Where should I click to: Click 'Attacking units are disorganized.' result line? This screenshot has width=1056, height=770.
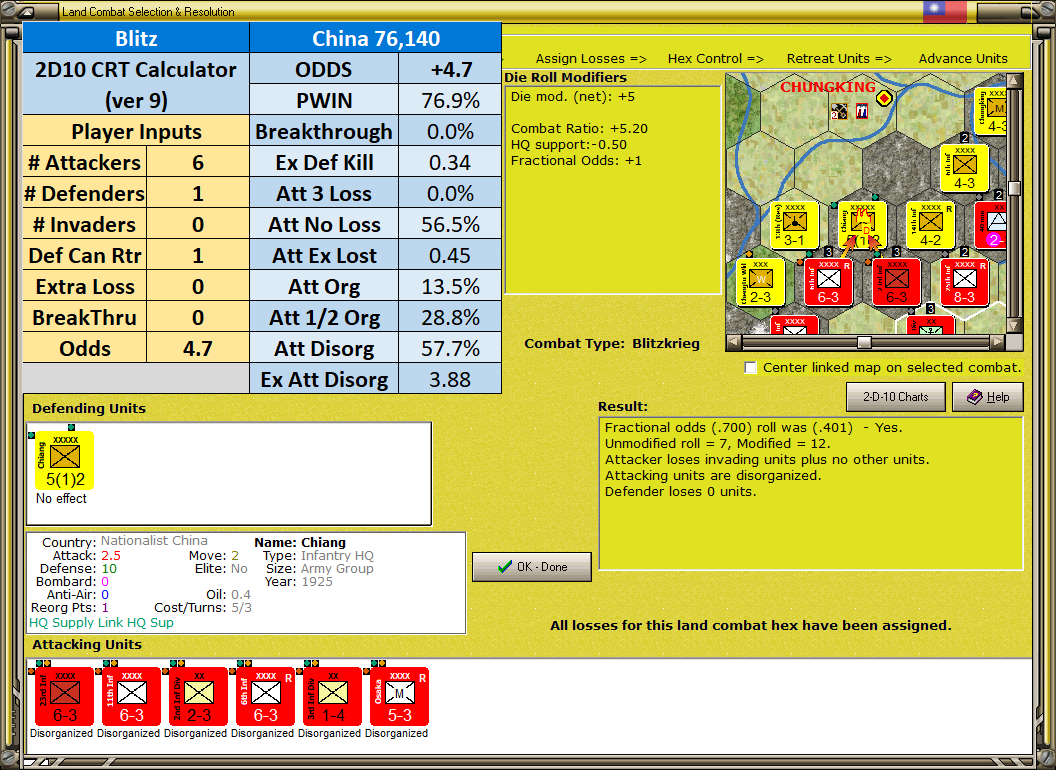coord(713,476)
